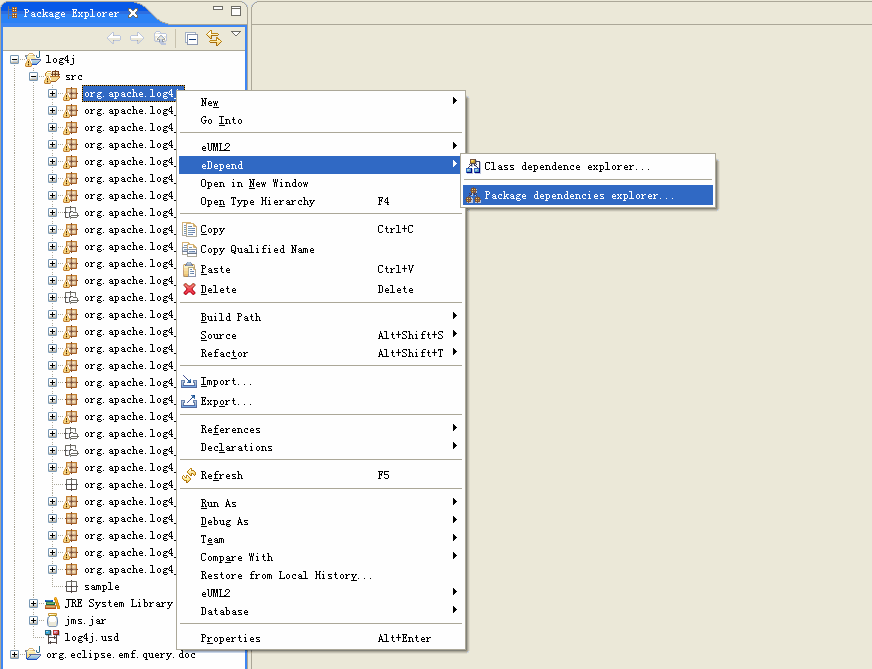
Task: Open the Run As submenu
Action: [320, 503]
